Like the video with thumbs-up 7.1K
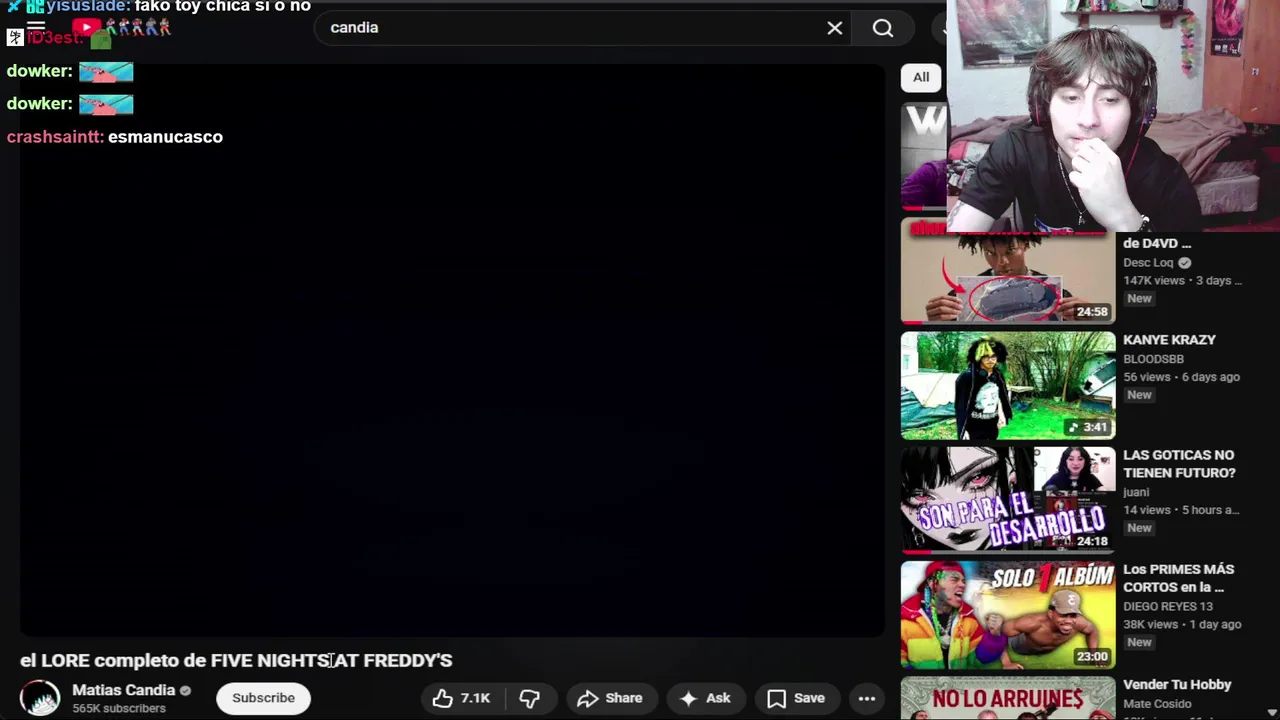The height and width of the screenshot is (720, 1280). pos(463,698)
